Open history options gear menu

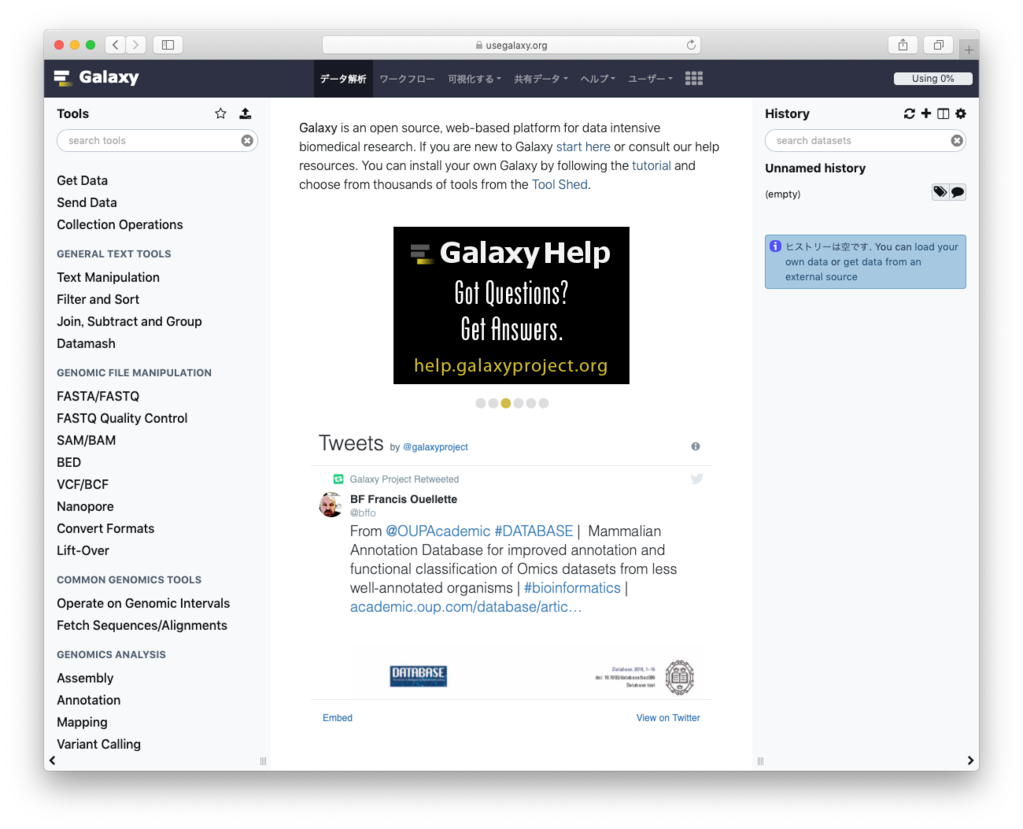coord(960,113)
